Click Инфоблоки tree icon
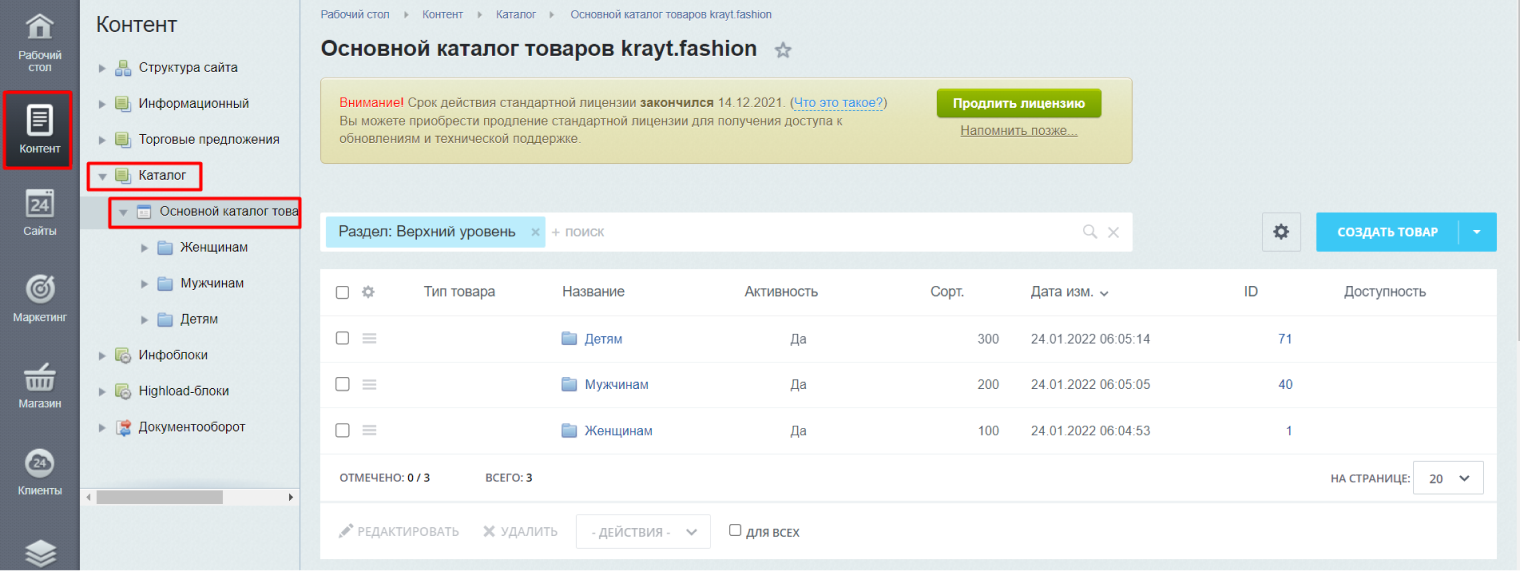 tap(123, 355)
